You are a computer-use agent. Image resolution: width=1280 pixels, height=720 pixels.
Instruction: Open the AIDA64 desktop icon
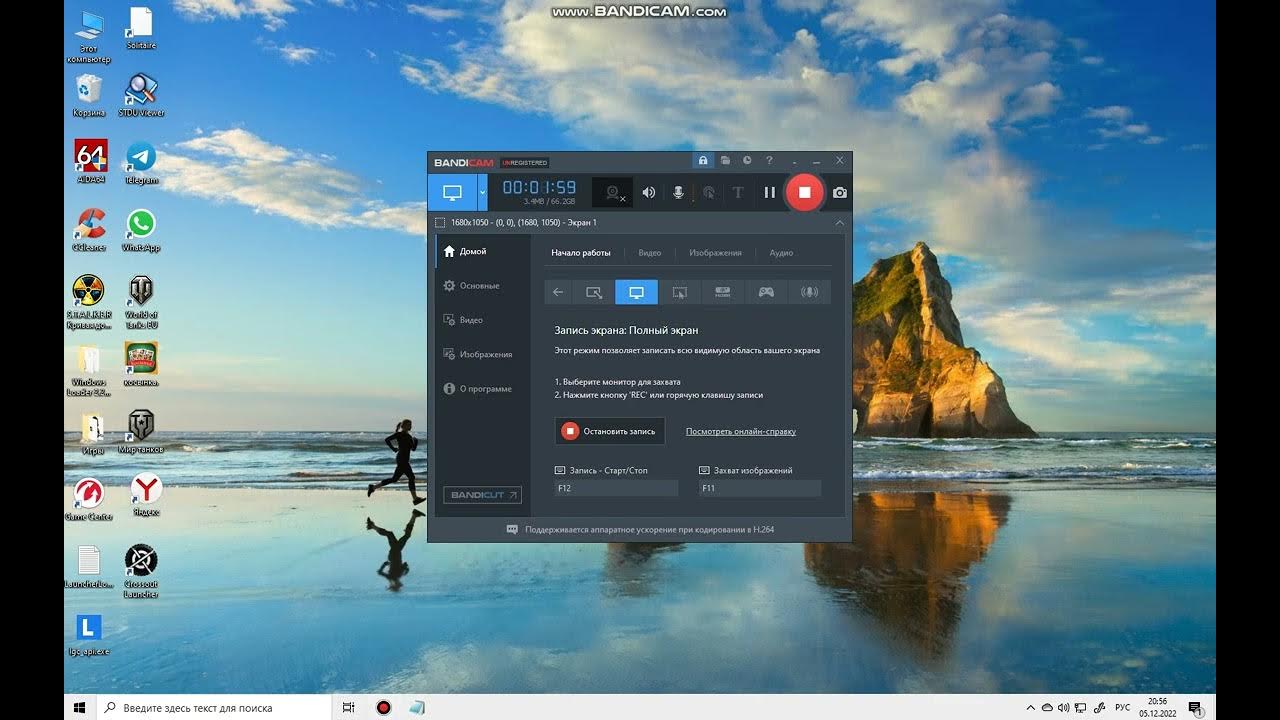(90, 163)
